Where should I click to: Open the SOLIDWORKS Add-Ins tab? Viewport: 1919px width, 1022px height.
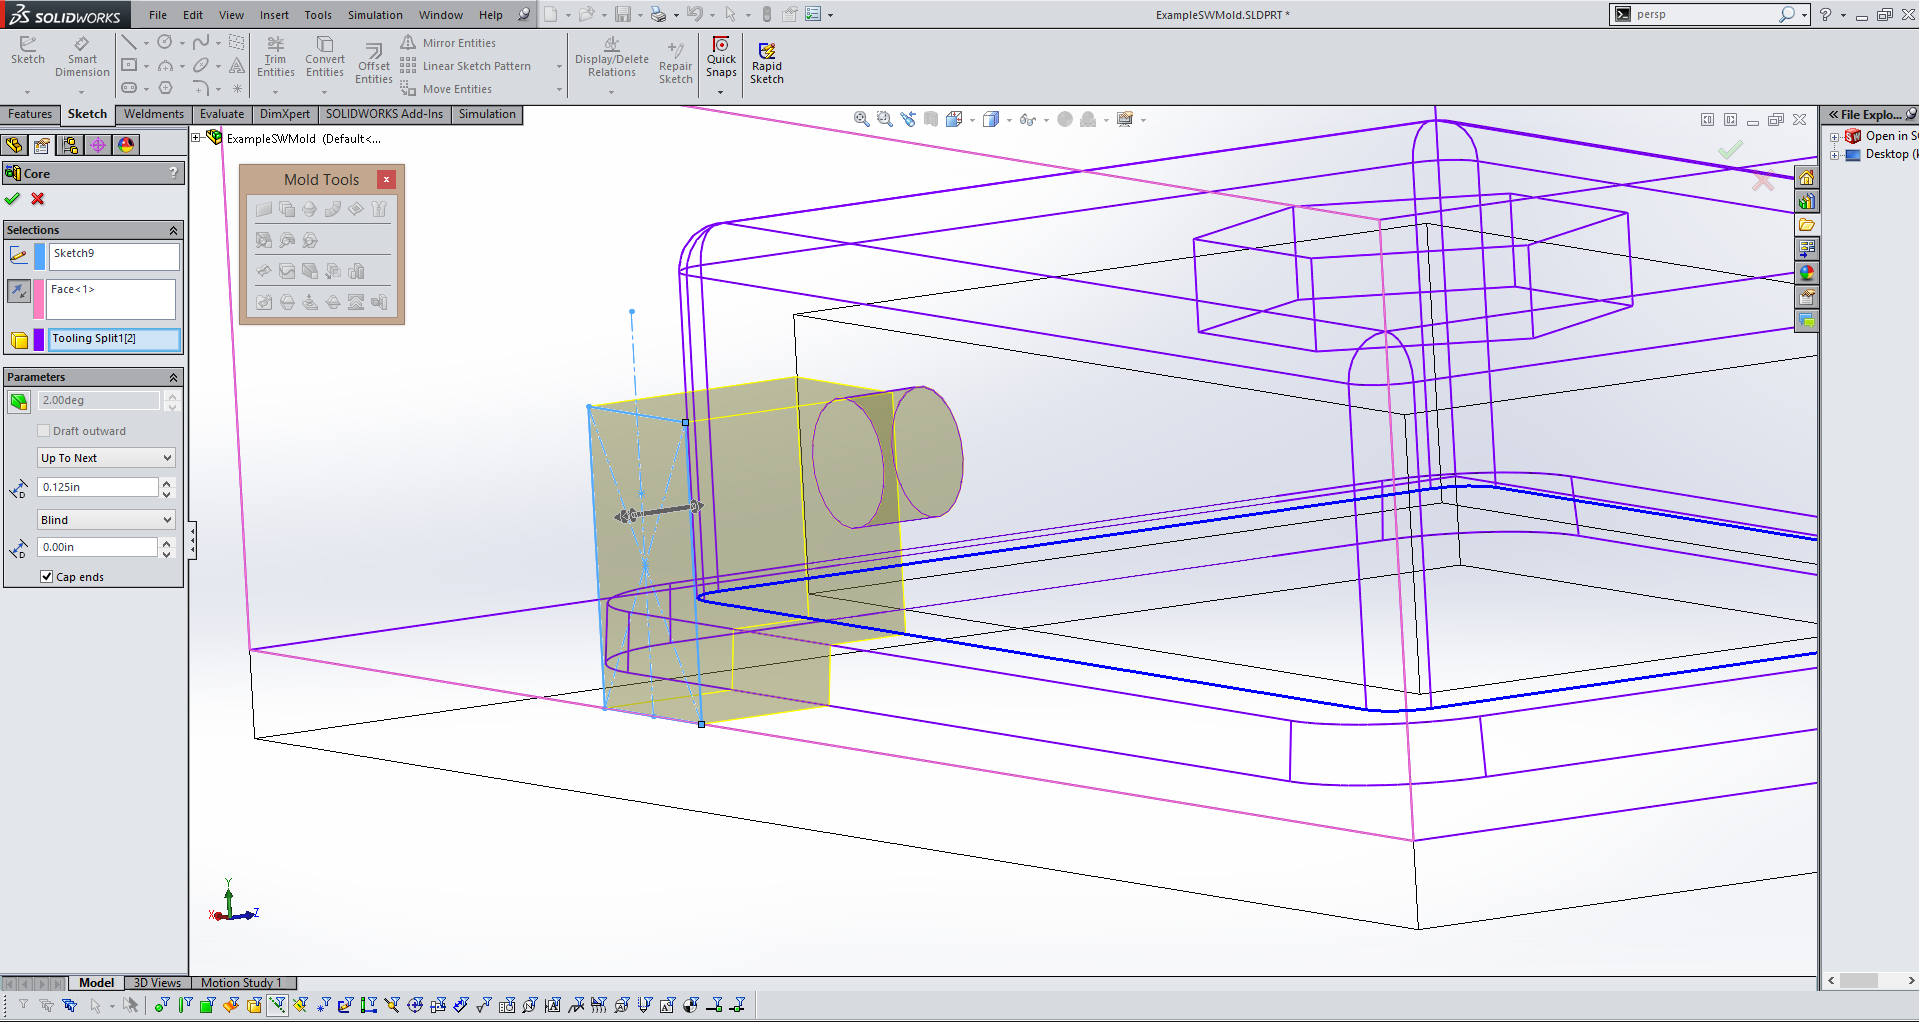(x=384, y=114)
